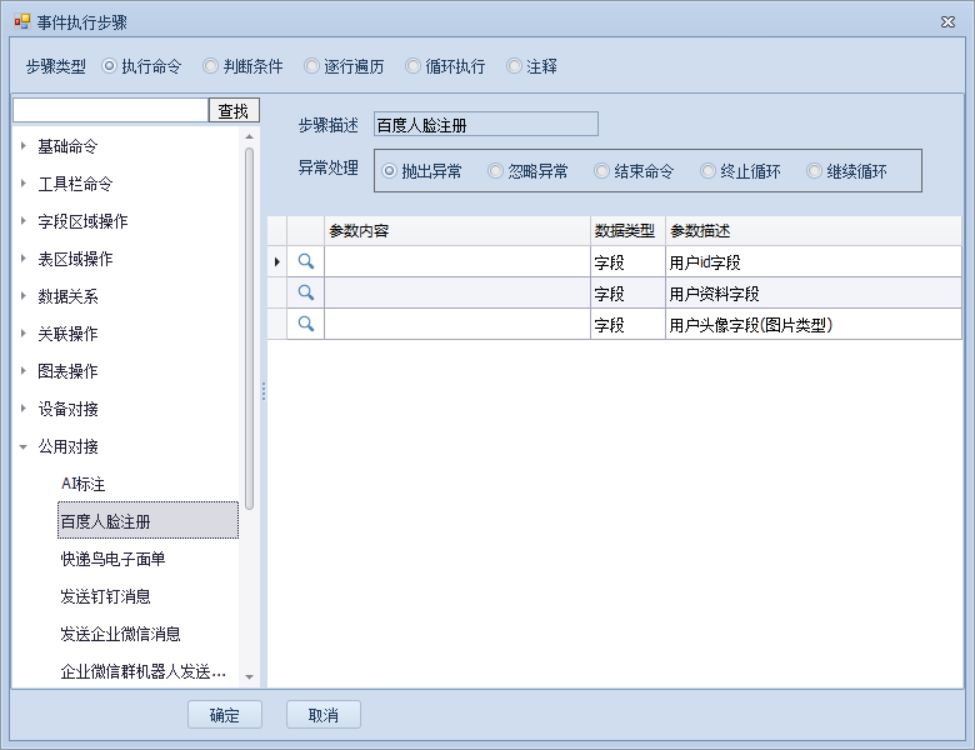Select the 判断条件 step type radio
This screenshot has width=975, height=750.
pyautogui.click(x=211, y=67)
